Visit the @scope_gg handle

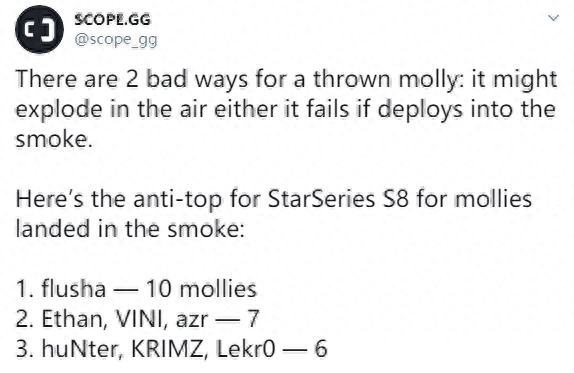pyautogui.click(x=116, y=40)
